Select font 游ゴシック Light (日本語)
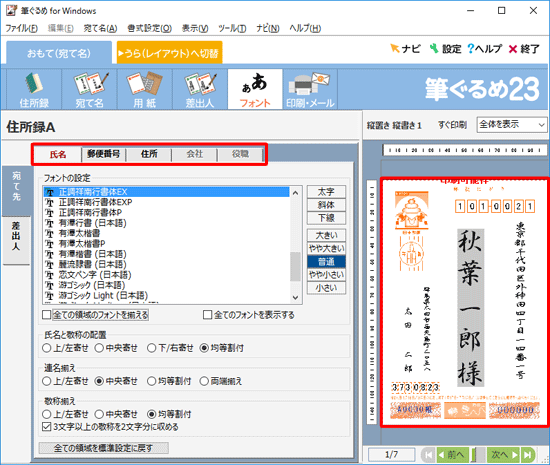The width and height of the screenshot is (550, 465). coord(167,295)
